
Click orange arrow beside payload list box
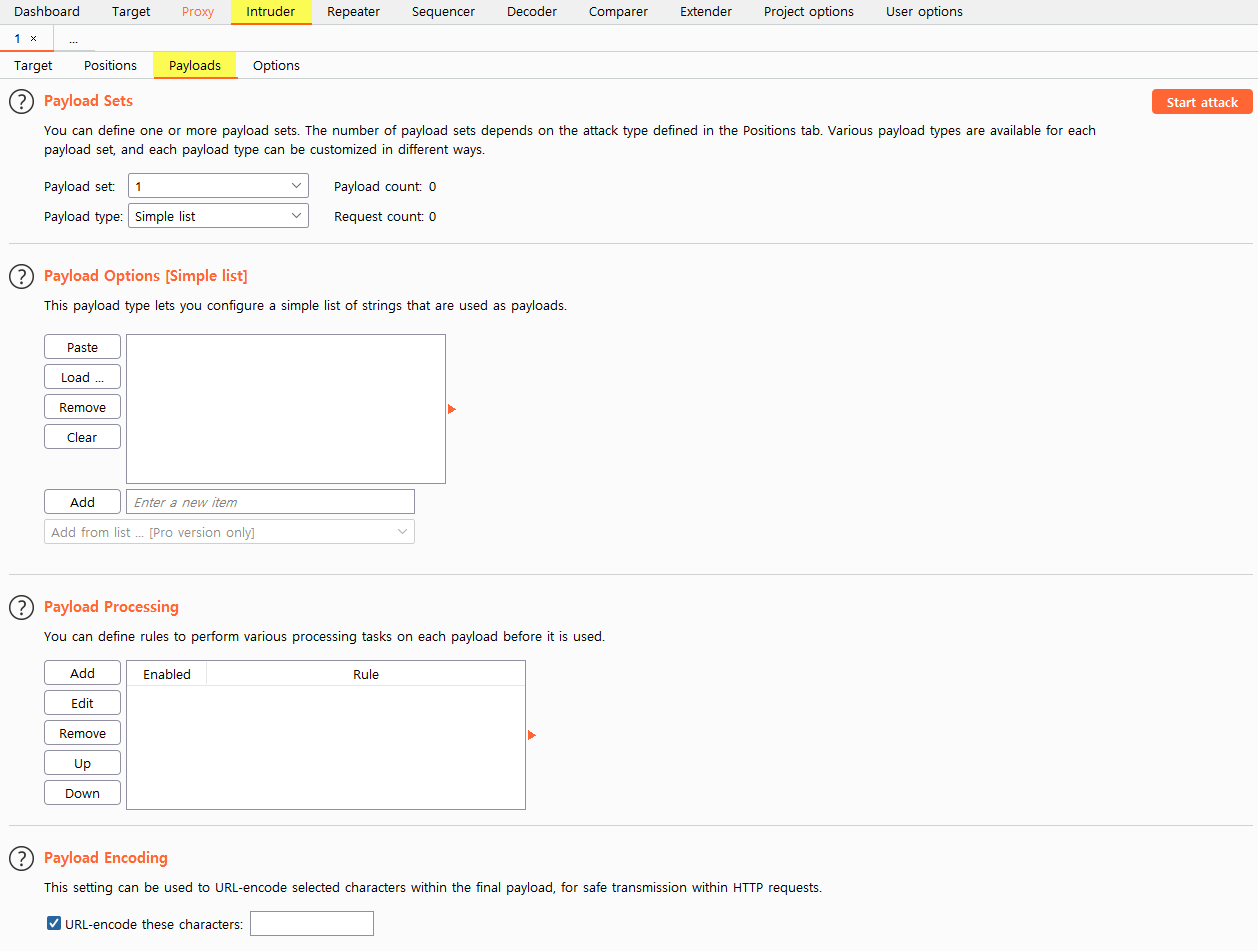point(452,409)
